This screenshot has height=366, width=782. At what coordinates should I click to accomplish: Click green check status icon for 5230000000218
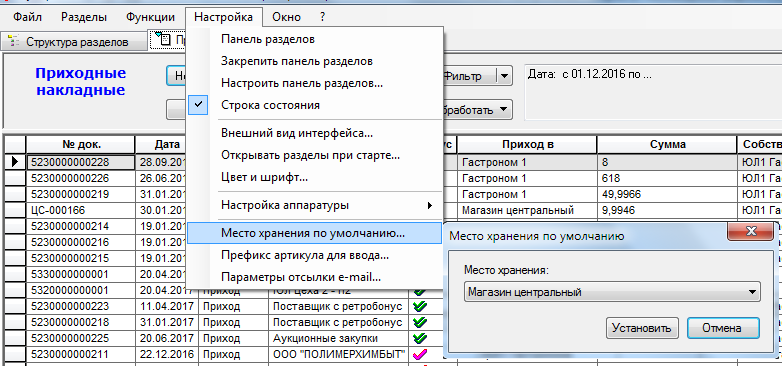420,322
